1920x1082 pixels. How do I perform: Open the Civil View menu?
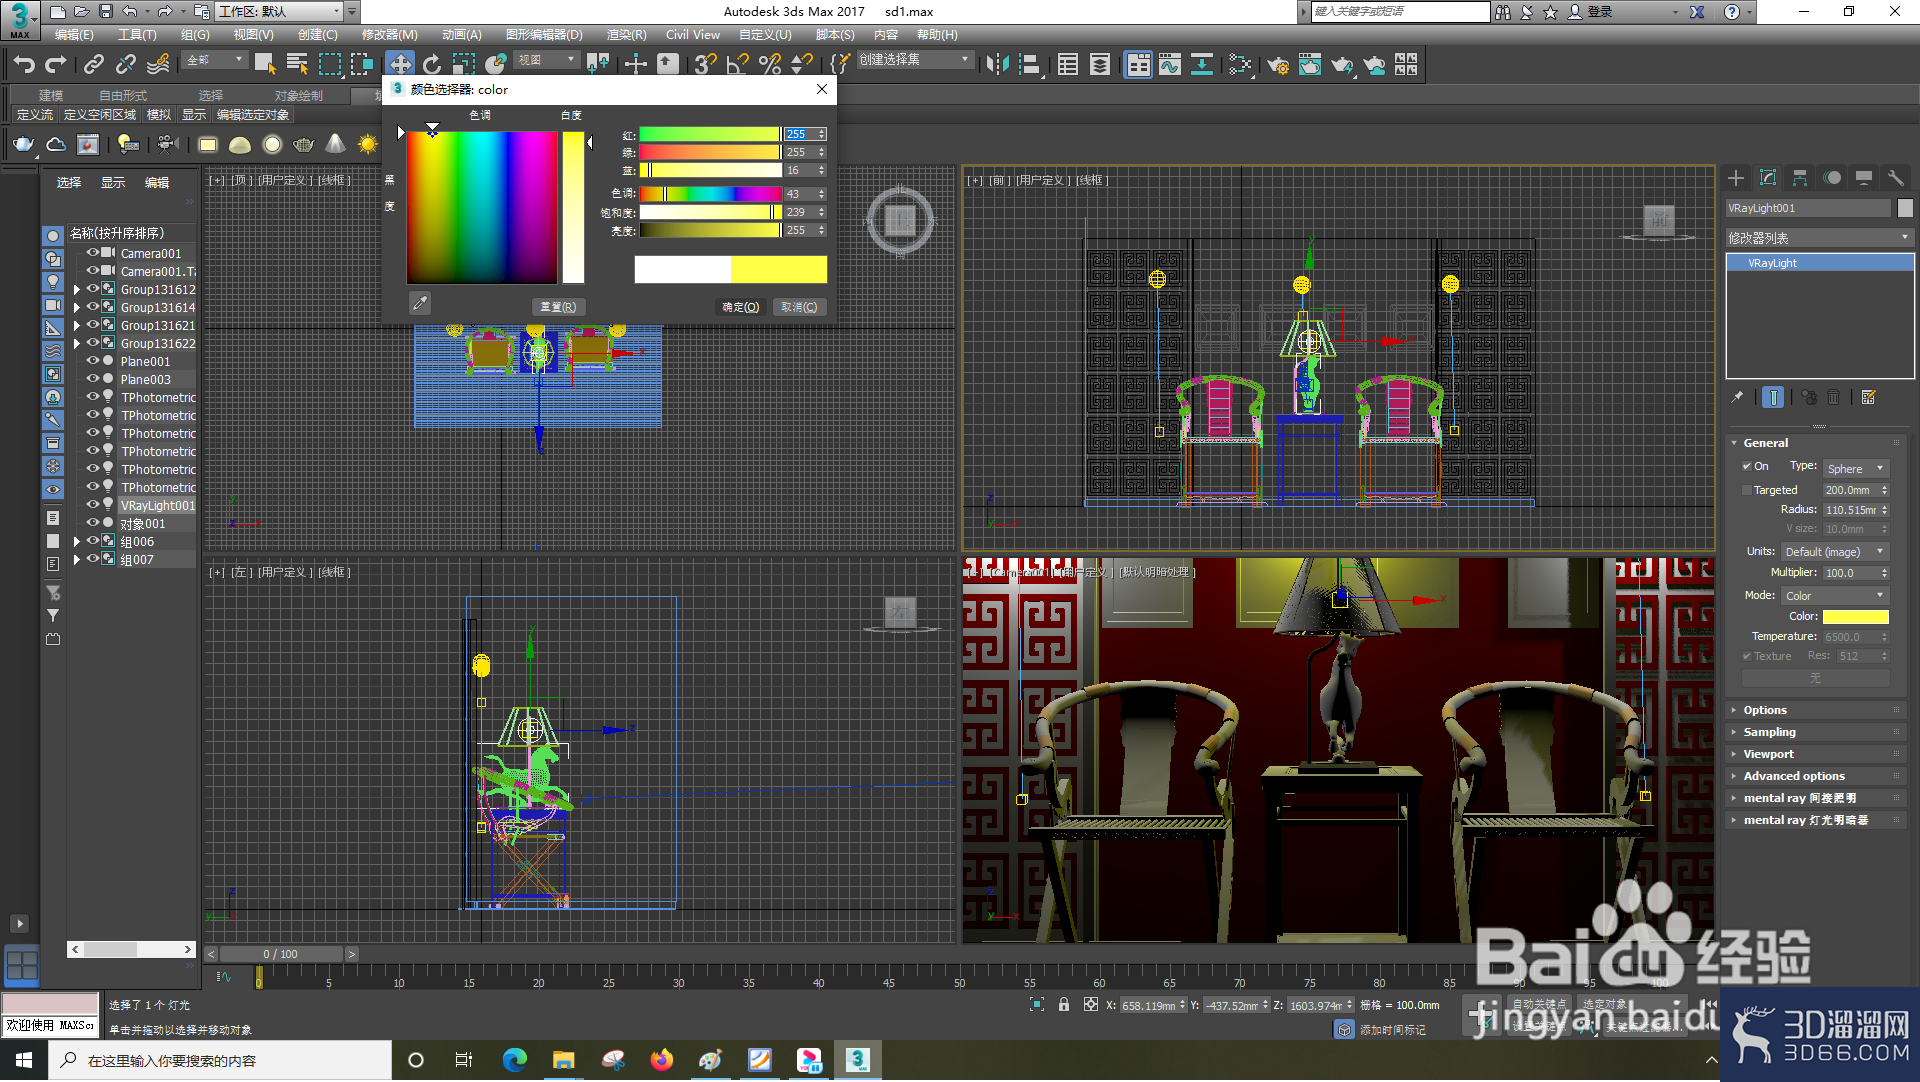(693, 35)
